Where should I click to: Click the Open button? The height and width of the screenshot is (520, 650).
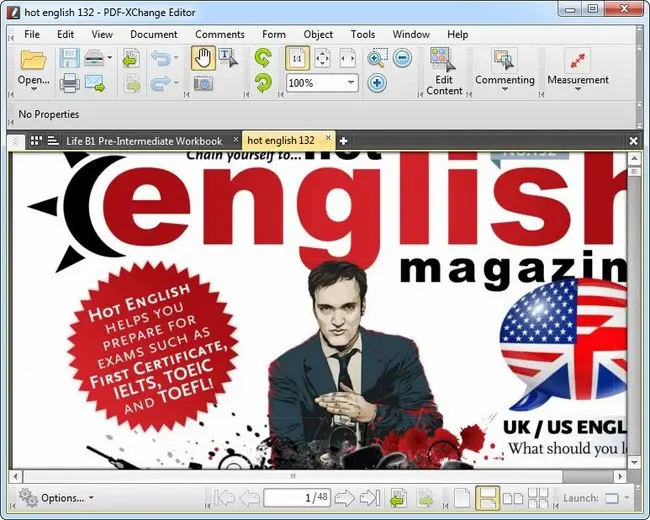[33, 70]
